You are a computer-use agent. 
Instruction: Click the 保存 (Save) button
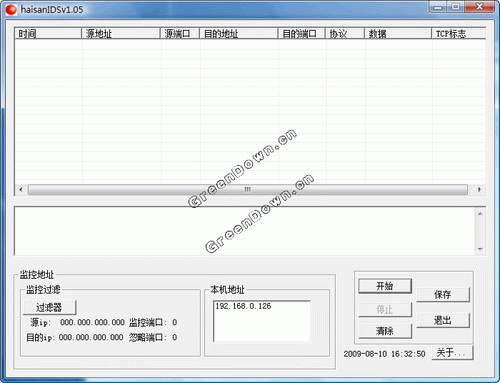443,295
